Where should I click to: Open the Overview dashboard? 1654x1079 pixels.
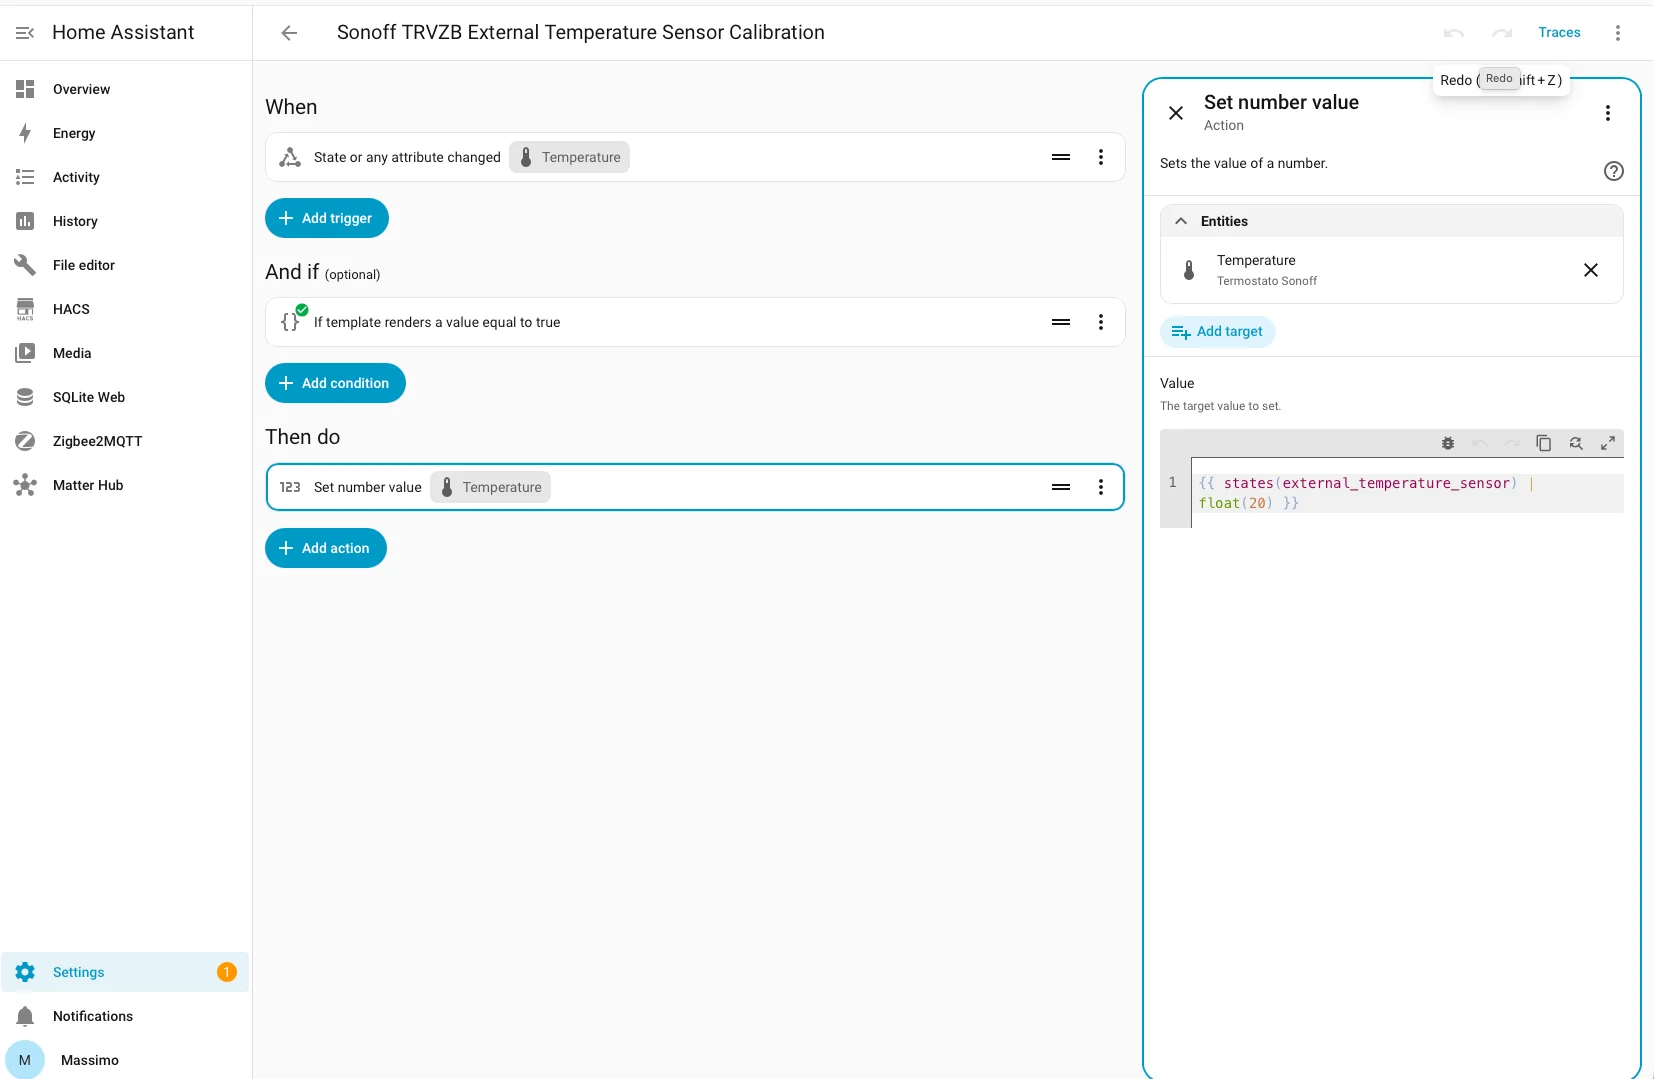point(125,89)
